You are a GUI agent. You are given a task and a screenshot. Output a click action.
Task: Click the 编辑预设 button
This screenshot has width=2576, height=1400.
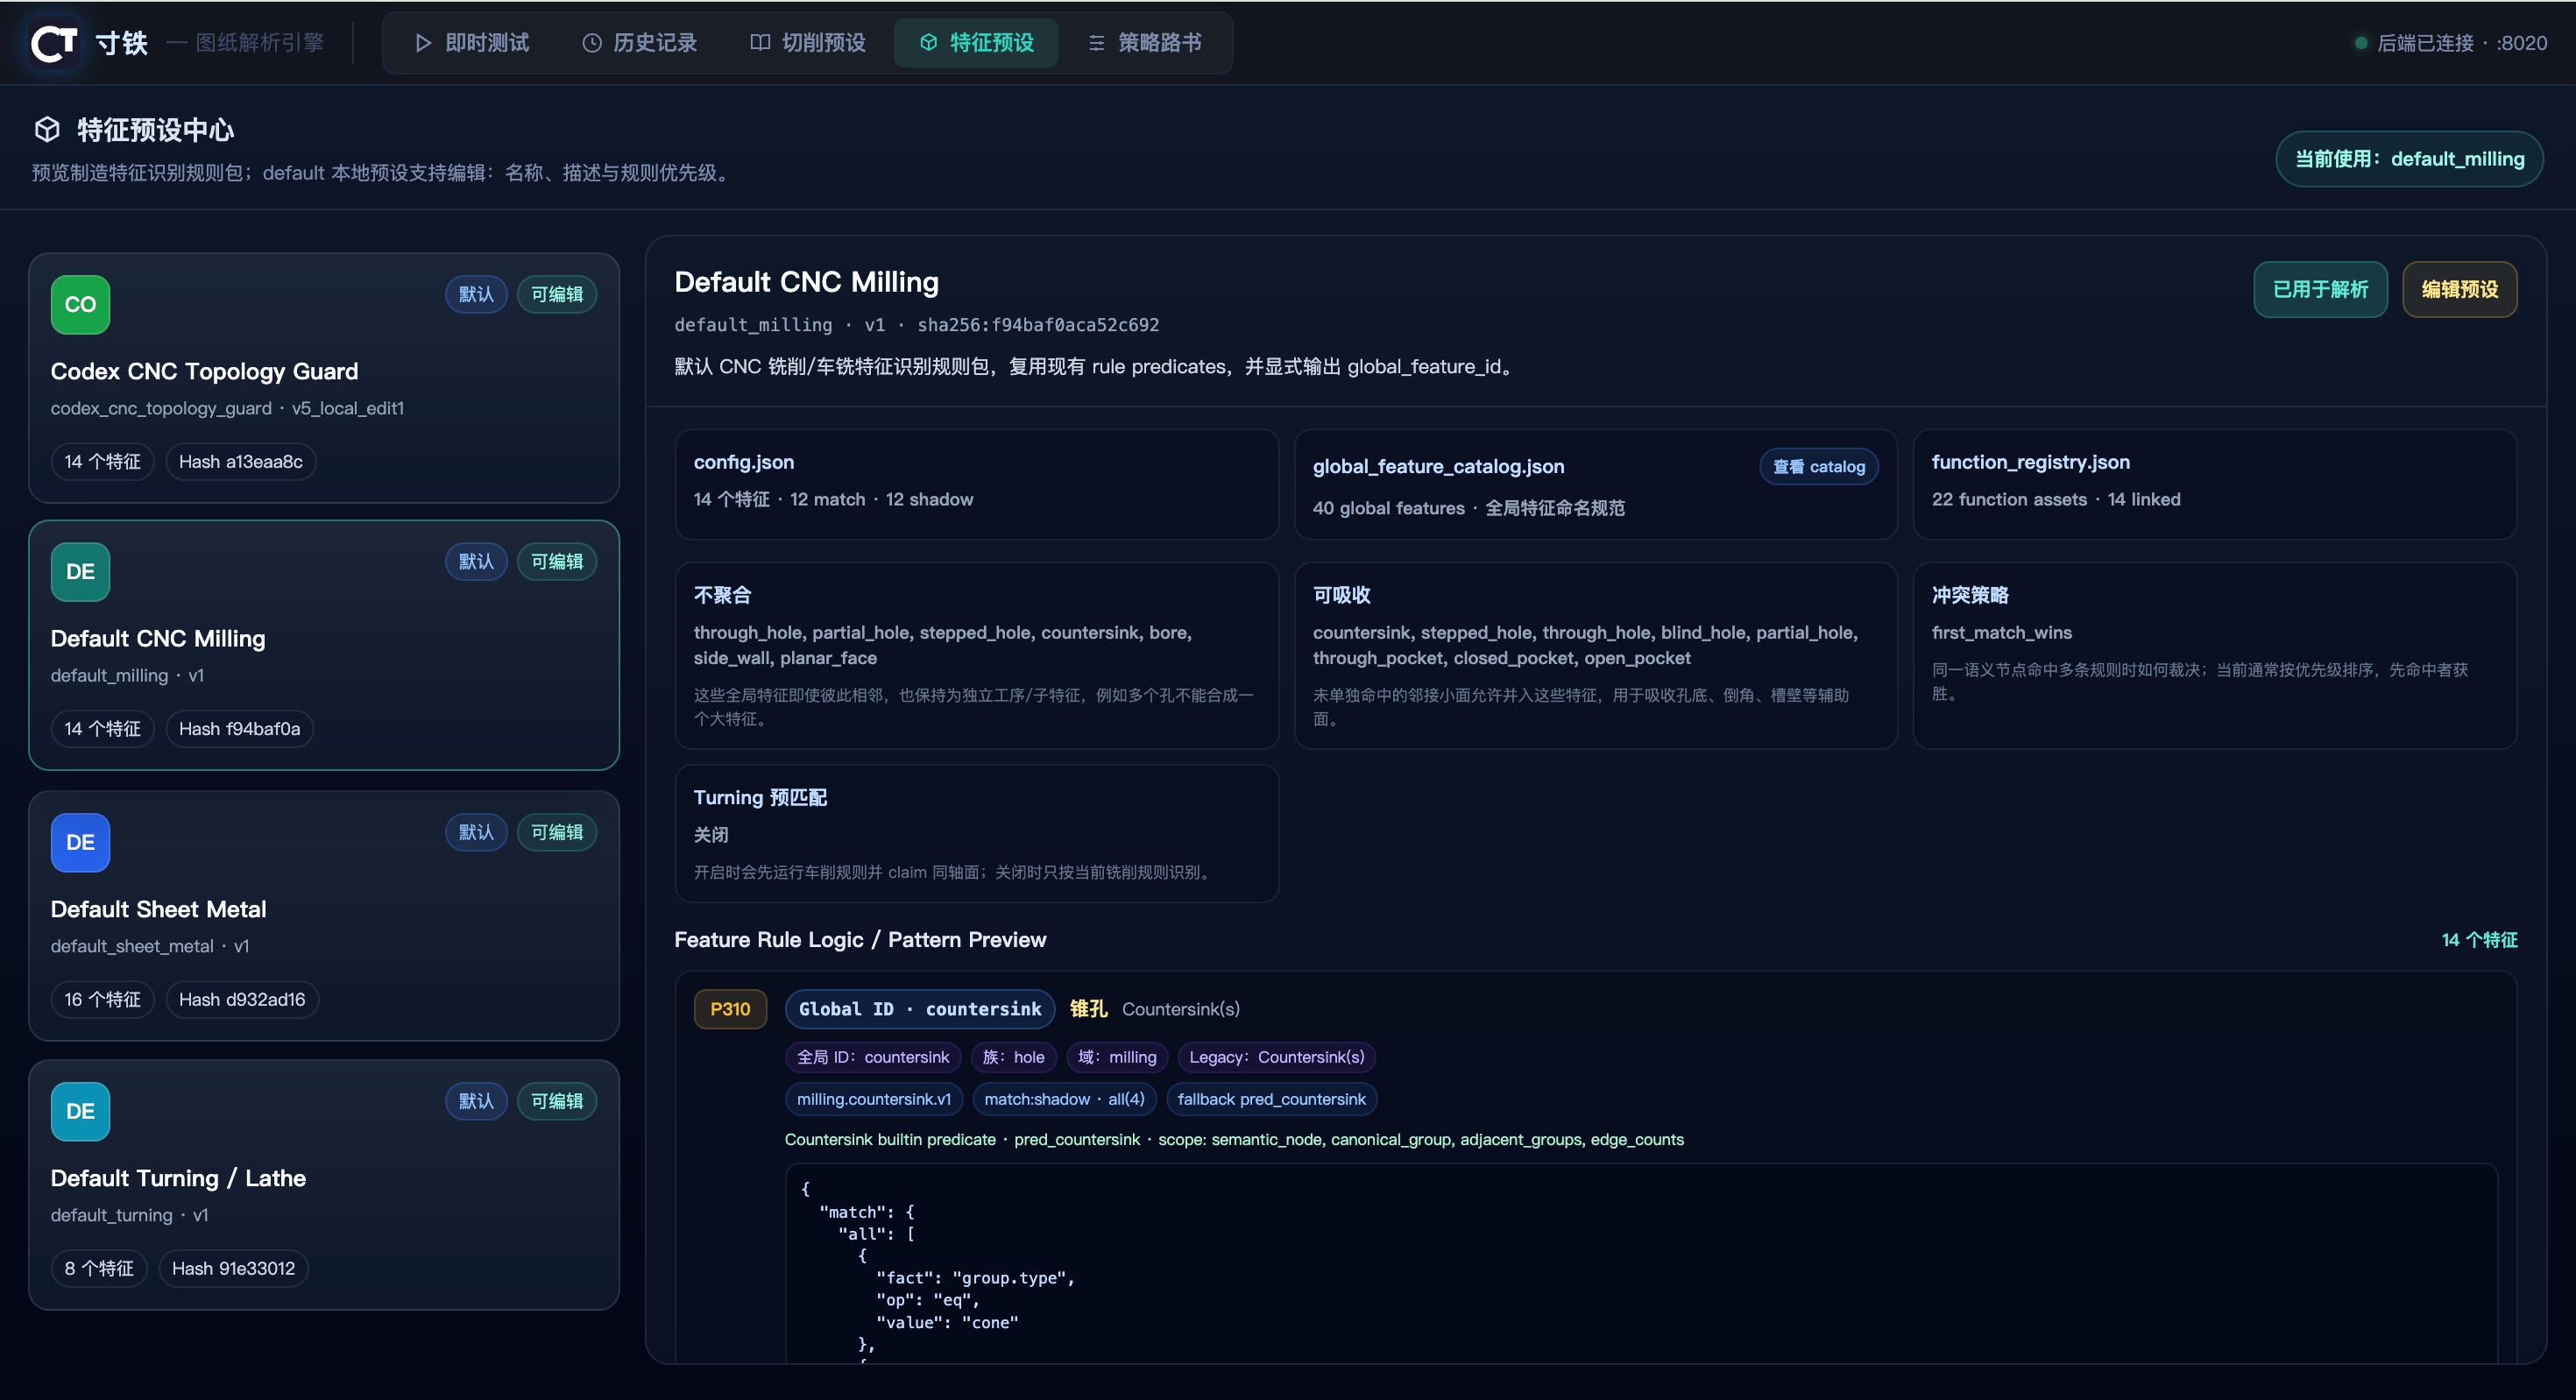pos(2459,290)
